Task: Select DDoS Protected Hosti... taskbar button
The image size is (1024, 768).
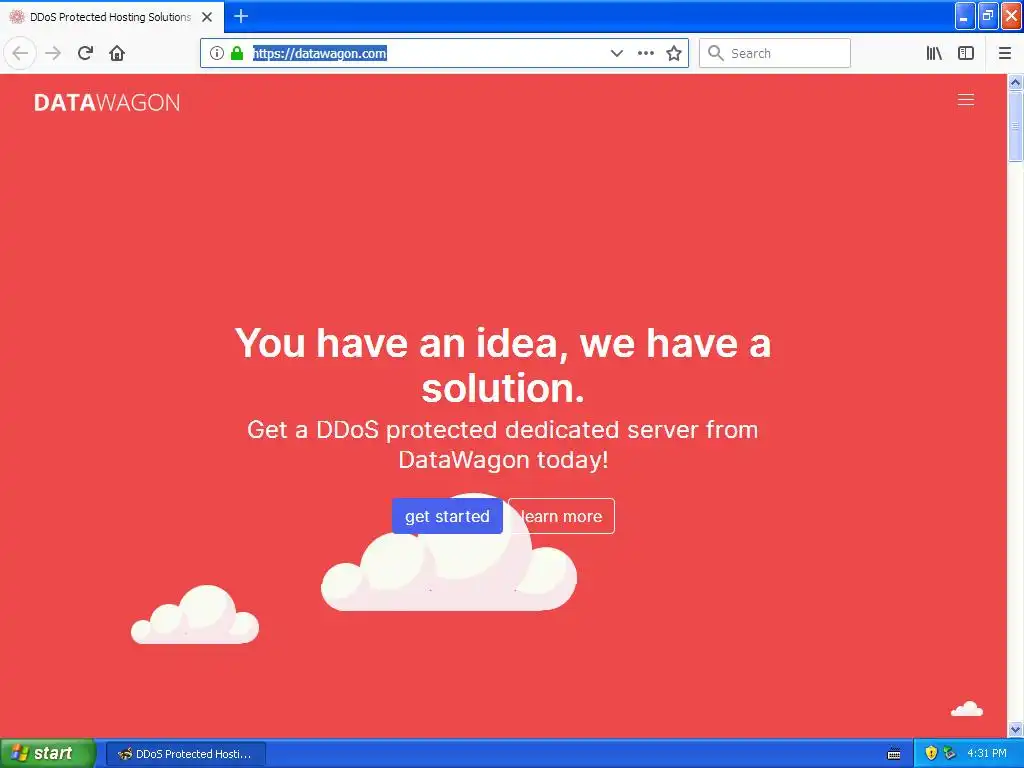Action: click(186, 754)
